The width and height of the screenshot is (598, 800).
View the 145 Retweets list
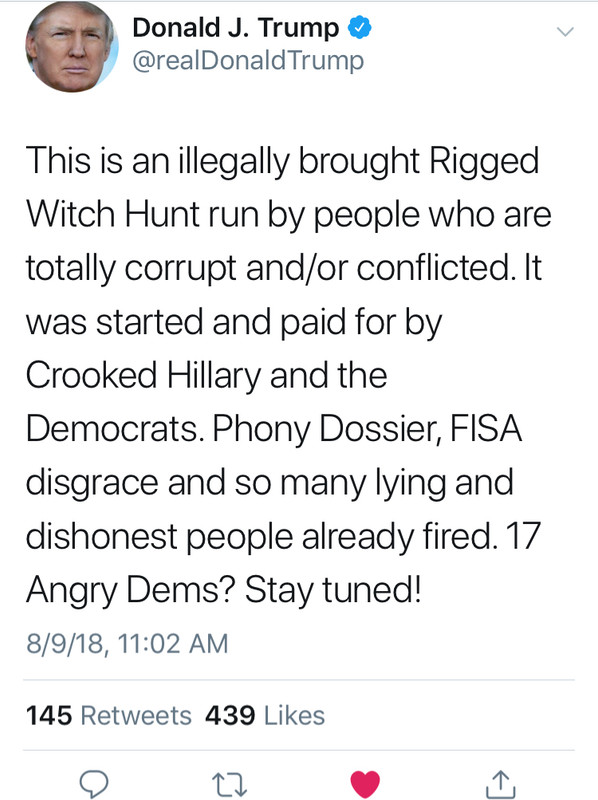tap(109, 715)
